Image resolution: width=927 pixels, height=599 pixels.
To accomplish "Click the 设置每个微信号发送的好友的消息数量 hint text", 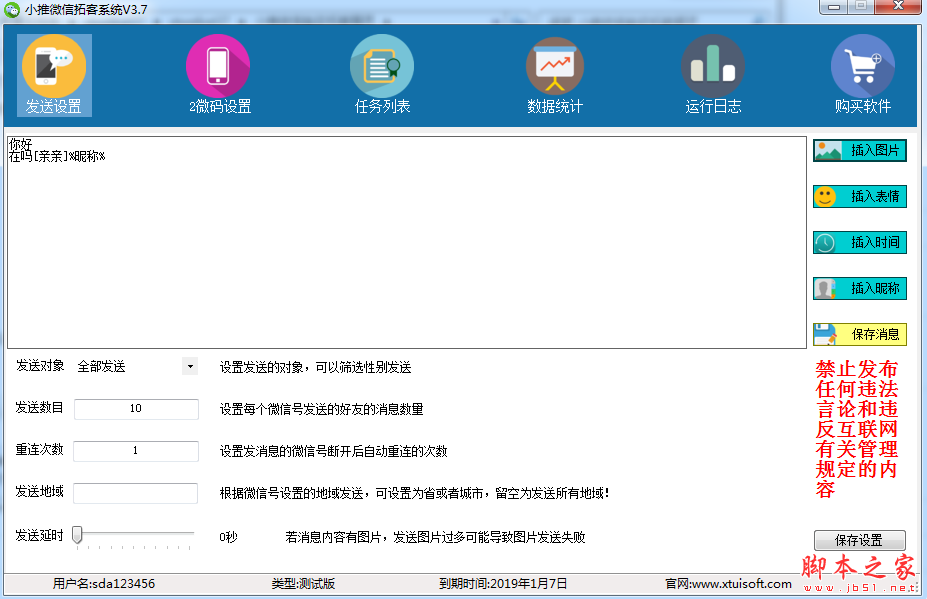I will [322, 409].
